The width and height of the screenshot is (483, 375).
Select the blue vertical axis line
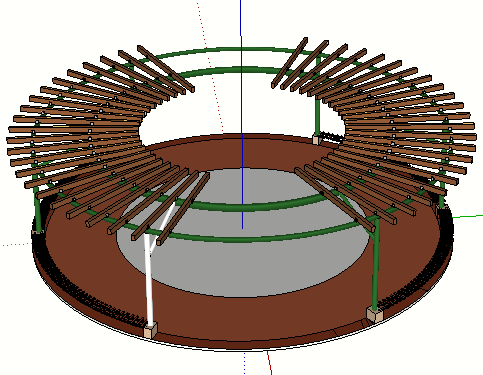click(242, 113)
